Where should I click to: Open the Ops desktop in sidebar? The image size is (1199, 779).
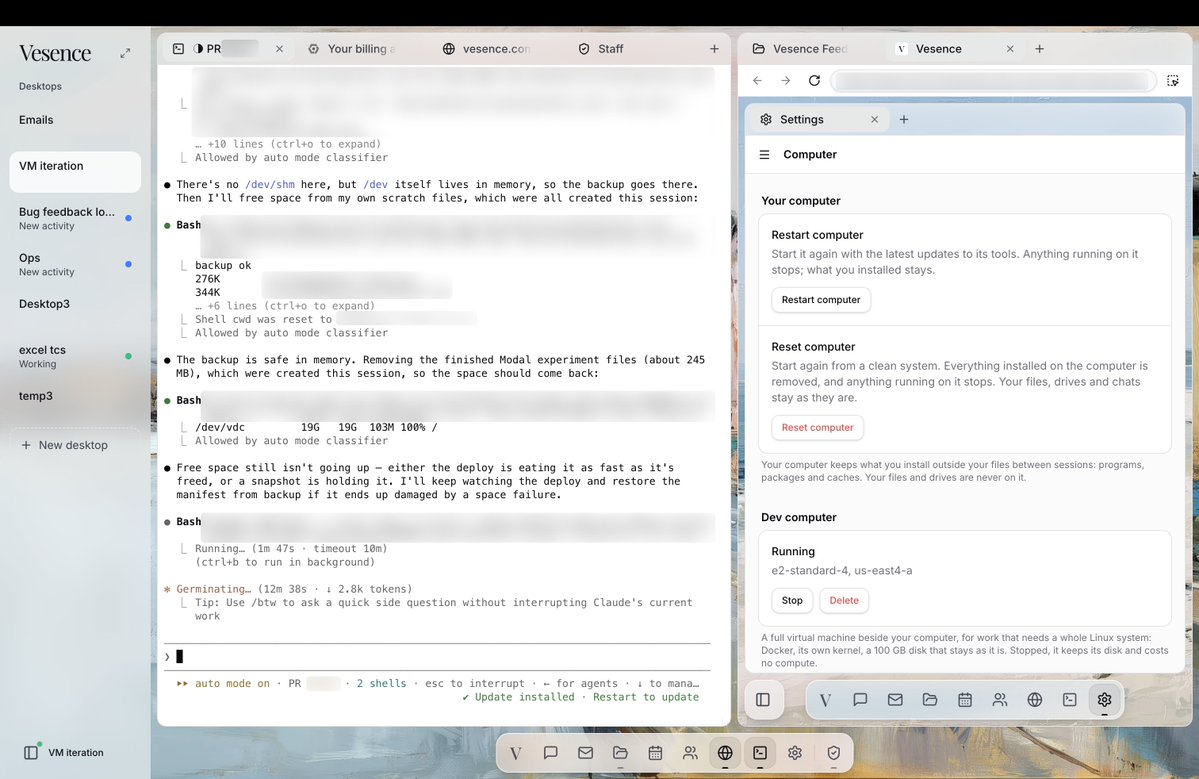tap(75, 264)
